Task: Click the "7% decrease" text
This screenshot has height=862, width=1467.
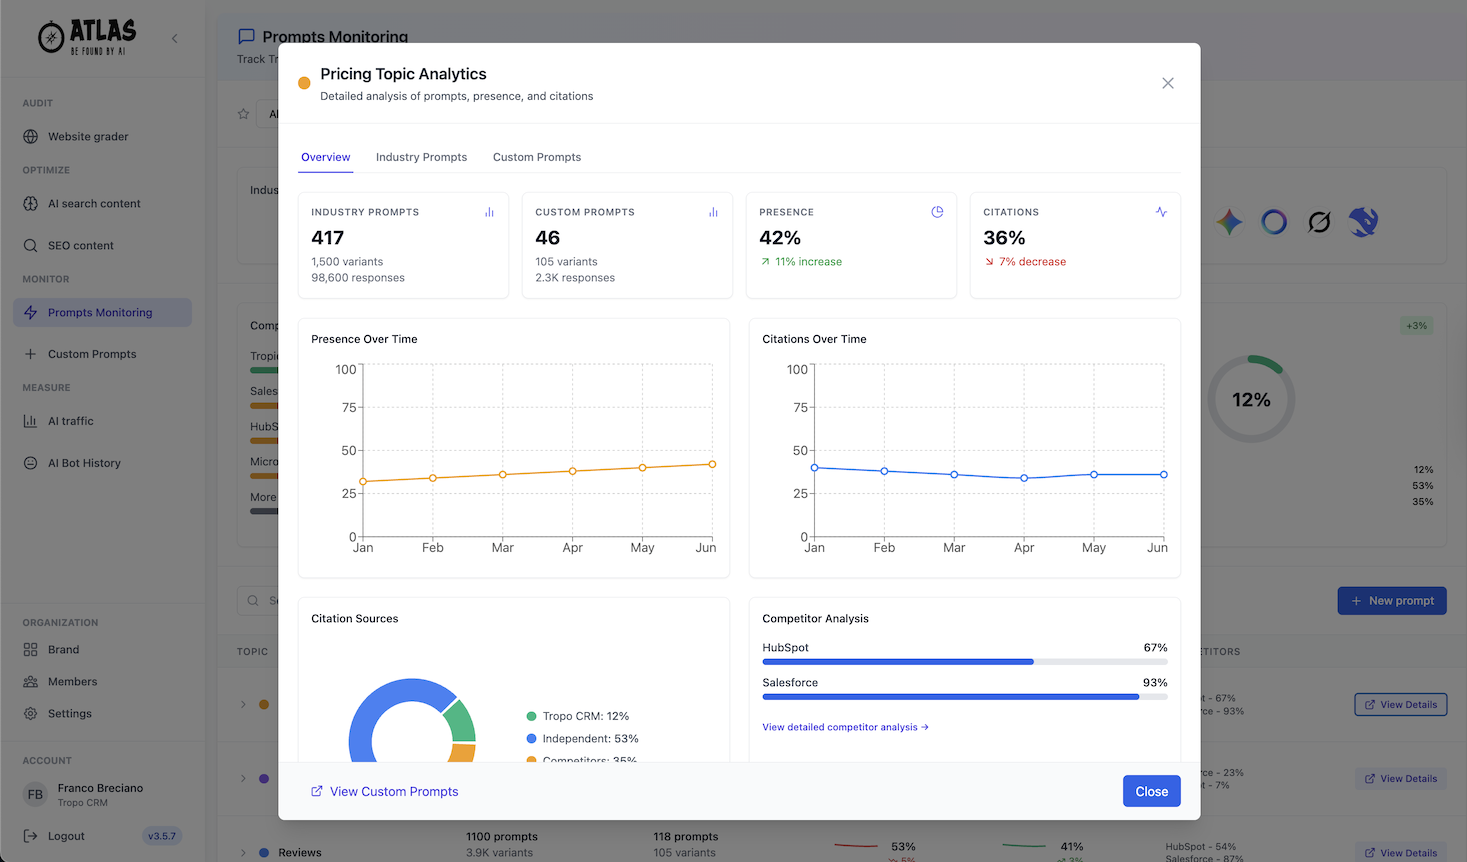Action: pos(1032,262)
